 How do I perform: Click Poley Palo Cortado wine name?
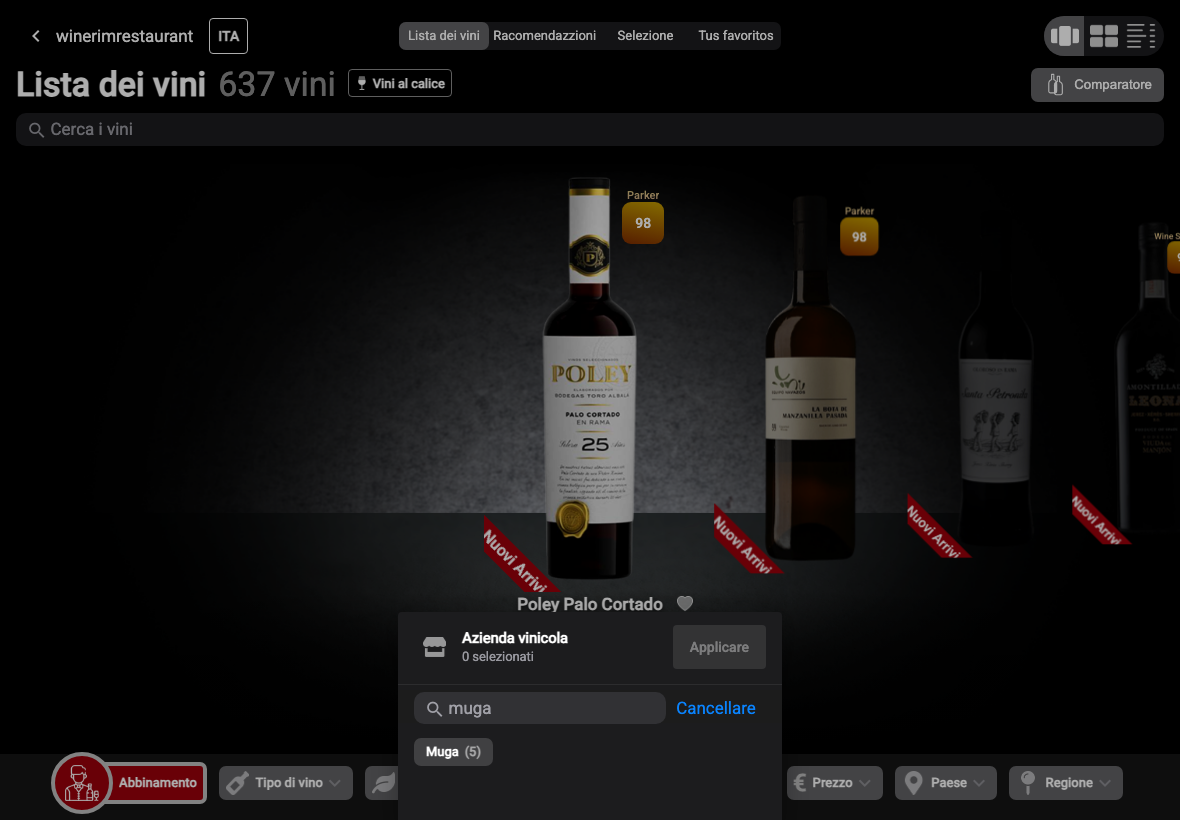(589, 604)
